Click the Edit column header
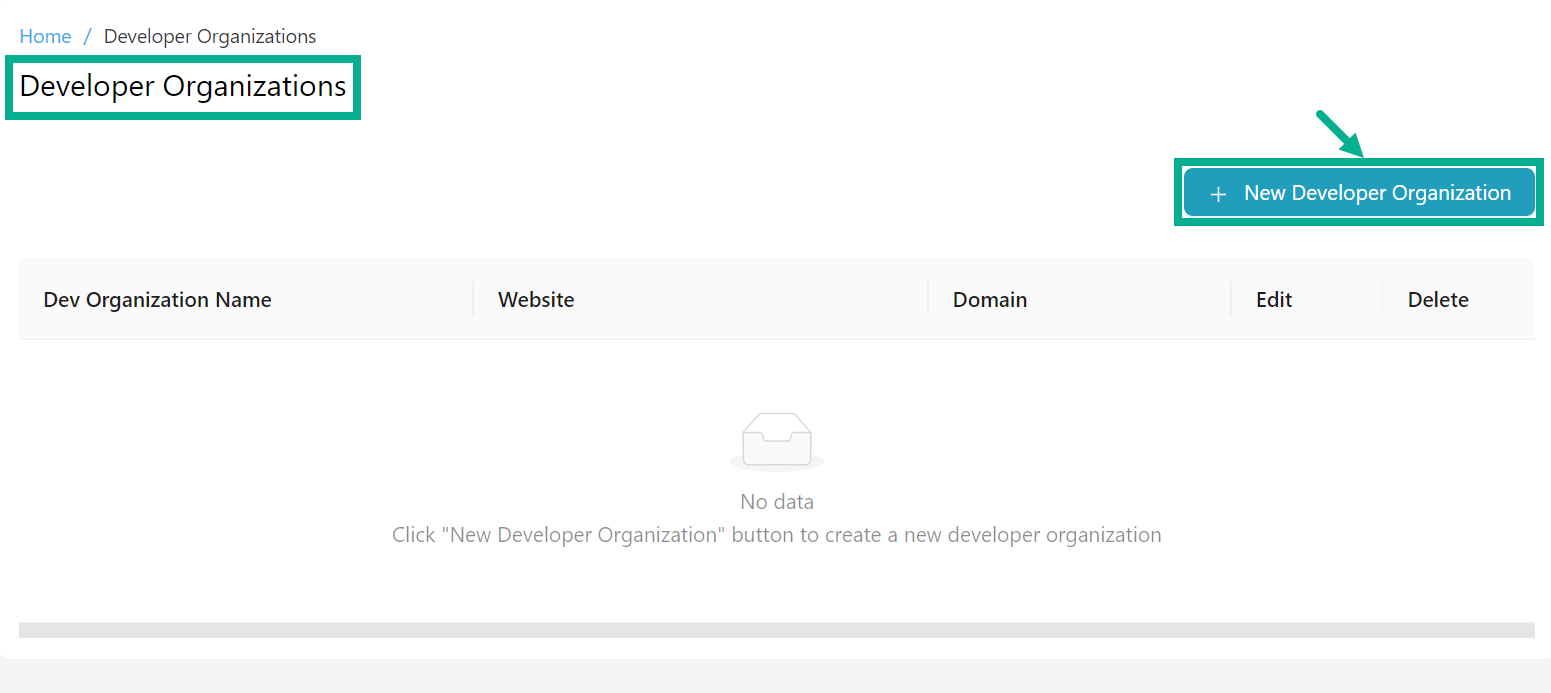 point(1274,300)
